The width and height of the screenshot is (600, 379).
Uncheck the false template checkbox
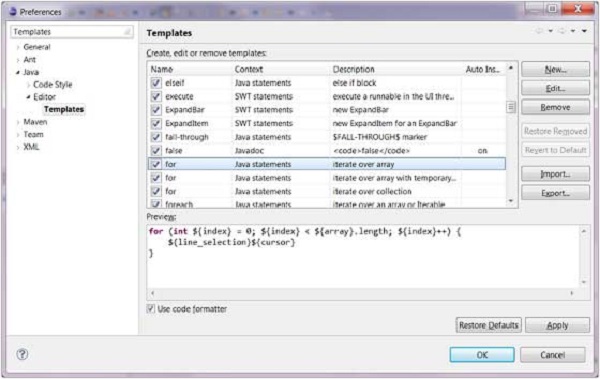(x=156, y=151)
